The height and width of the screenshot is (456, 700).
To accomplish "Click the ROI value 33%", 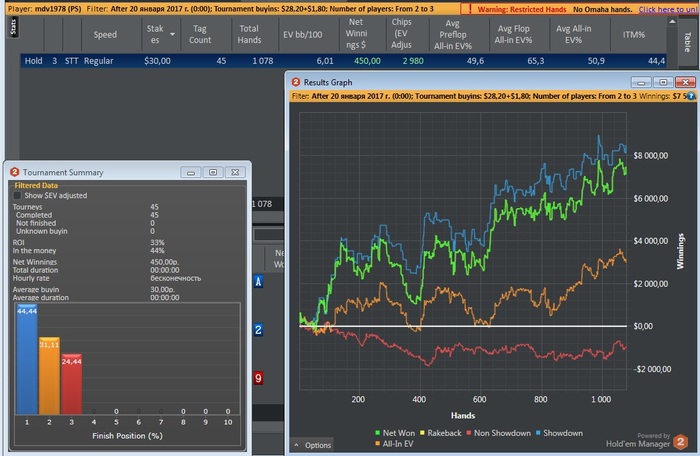I will 157,243.
